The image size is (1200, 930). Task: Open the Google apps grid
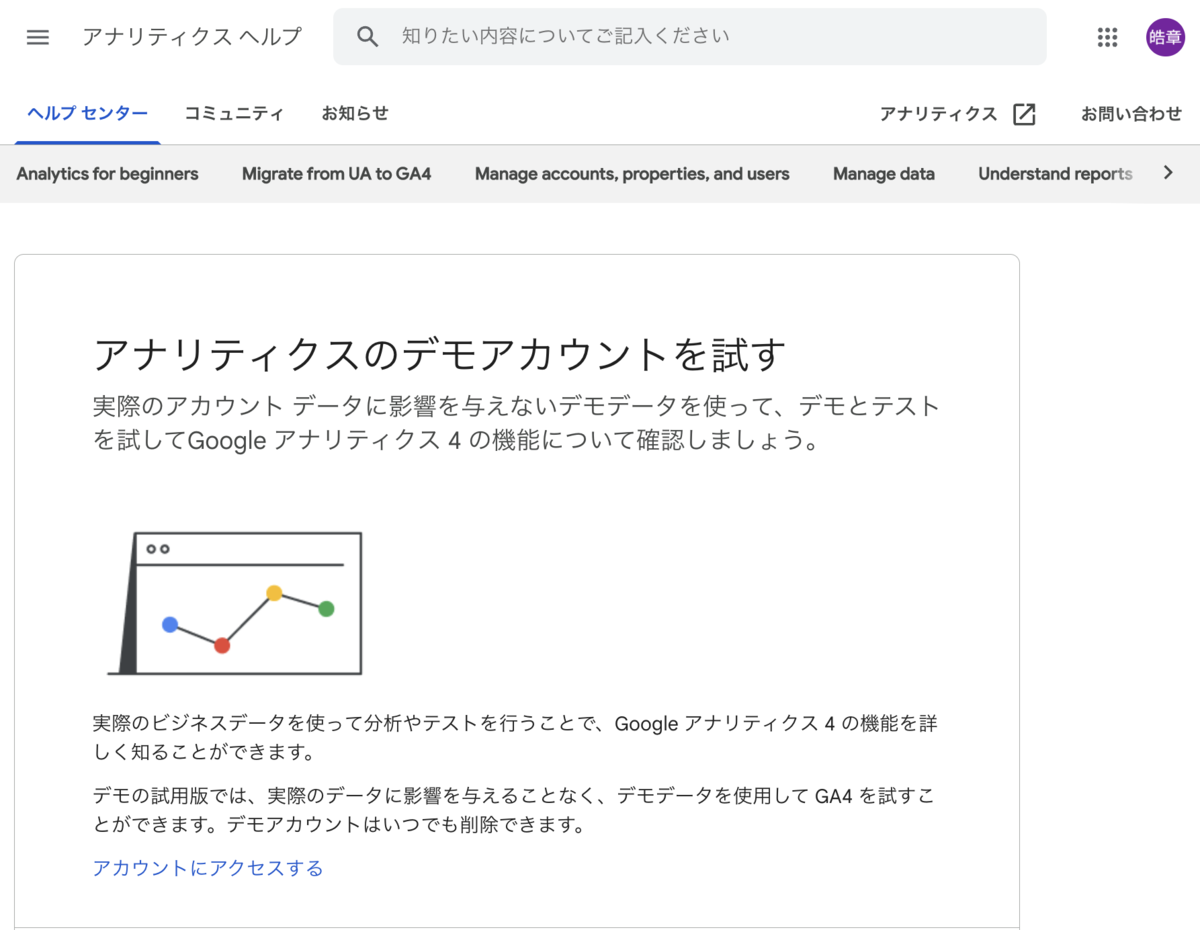pos(1107,37)
